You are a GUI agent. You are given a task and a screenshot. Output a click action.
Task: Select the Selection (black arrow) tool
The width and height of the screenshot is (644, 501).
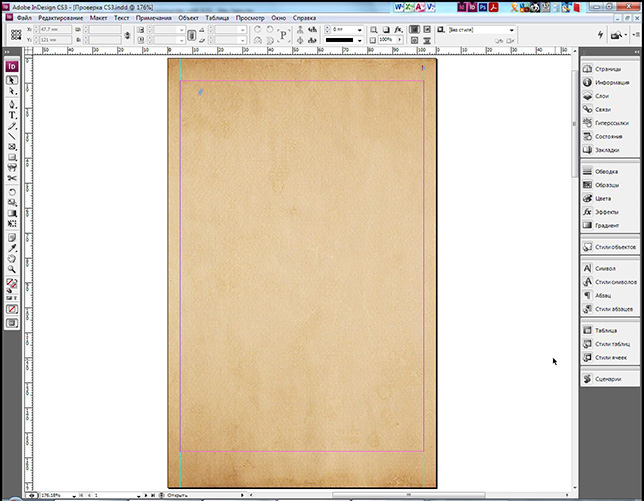pos(12,80)
